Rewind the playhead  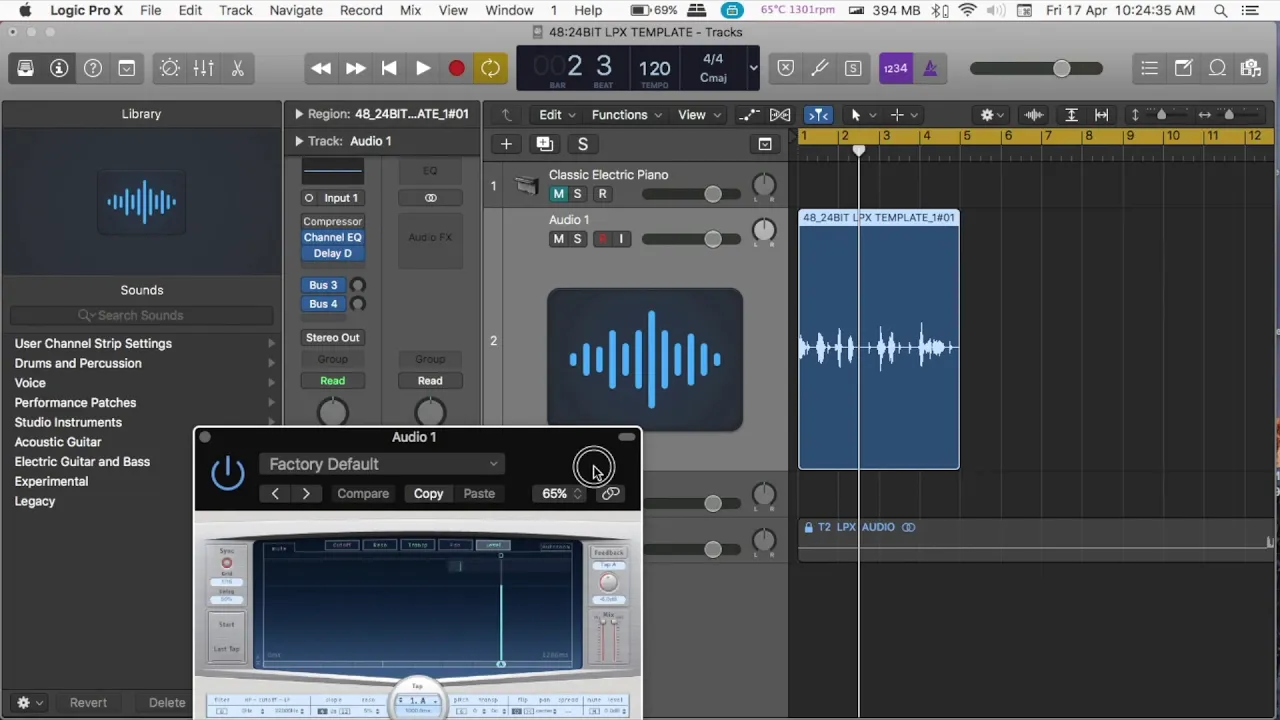pos(321,68)
